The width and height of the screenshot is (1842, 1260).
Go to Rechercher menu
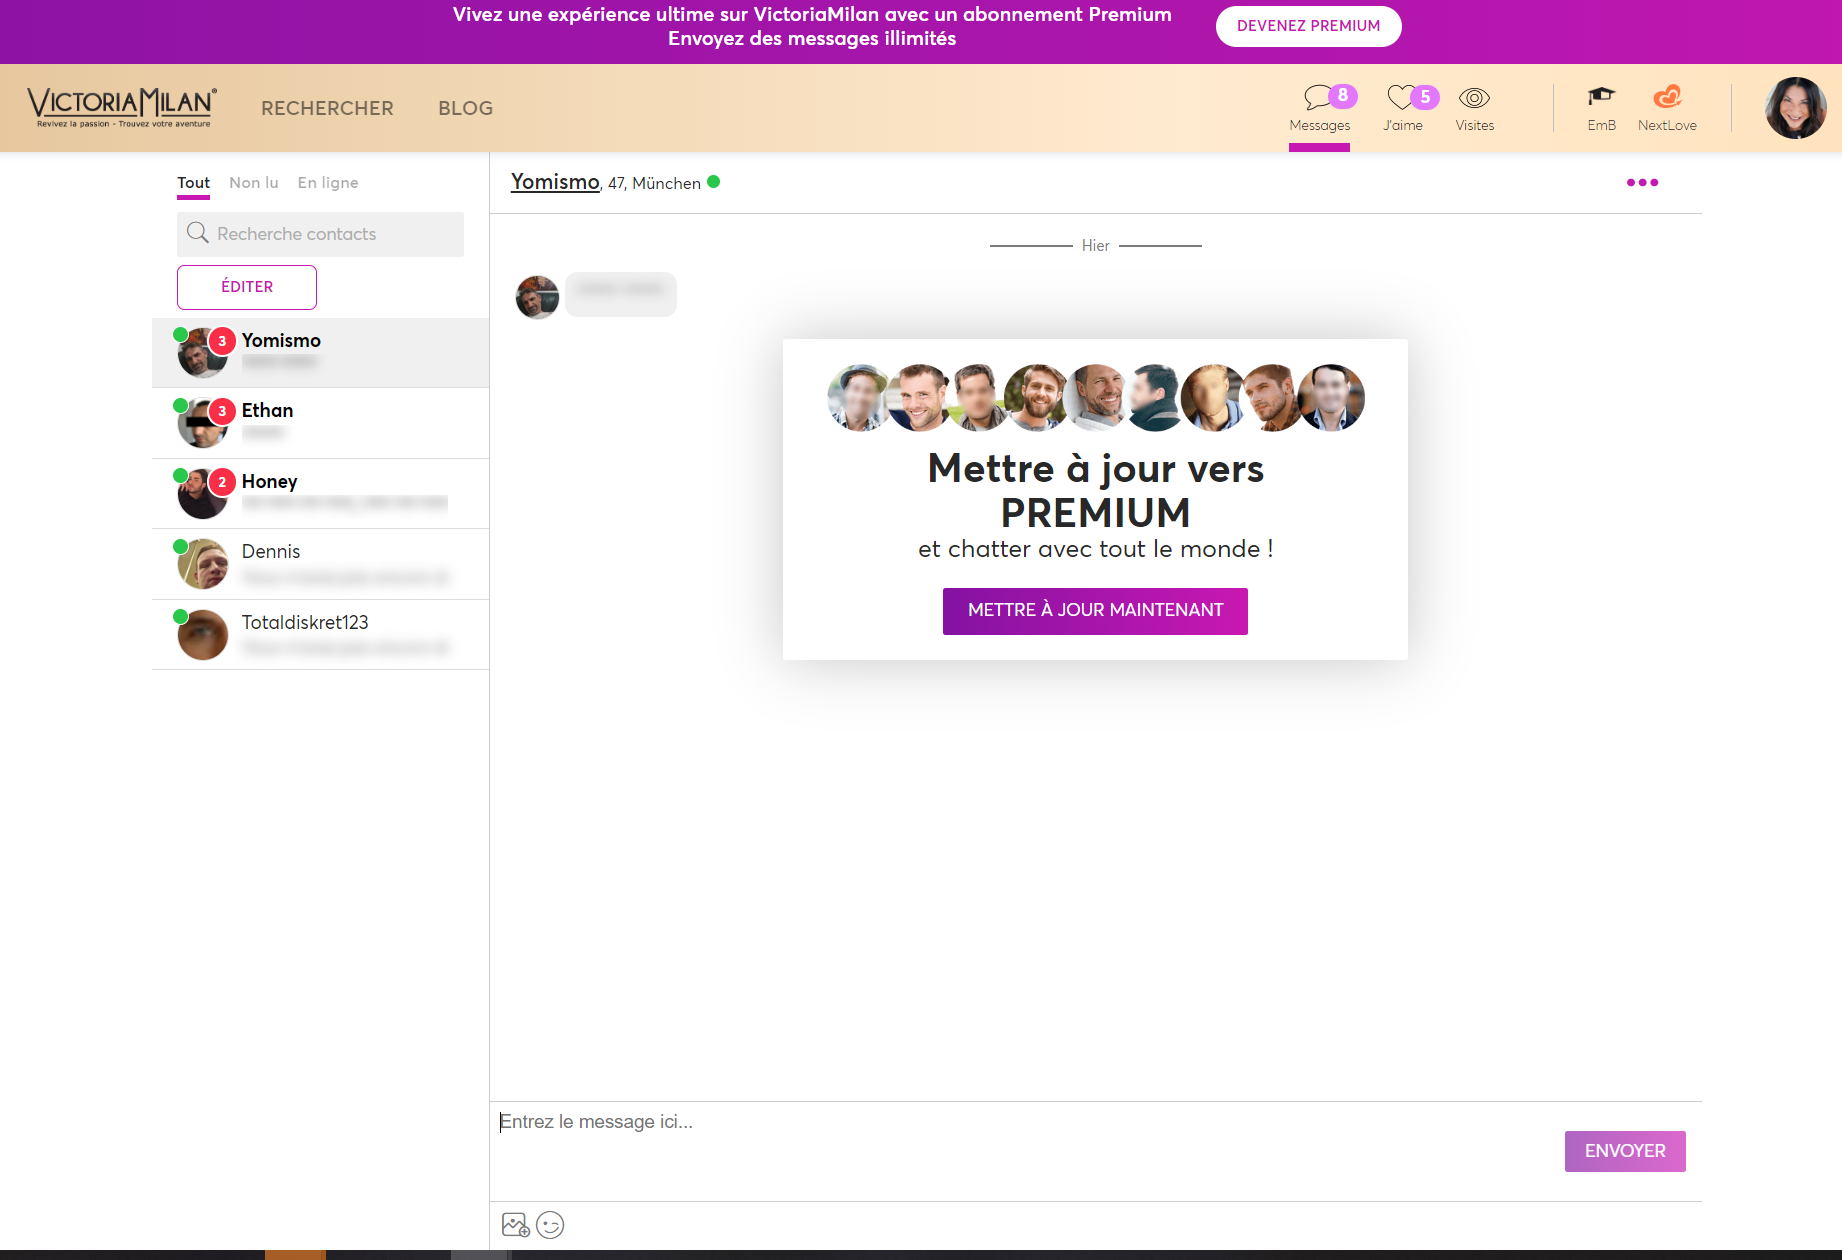click(327, 108)
